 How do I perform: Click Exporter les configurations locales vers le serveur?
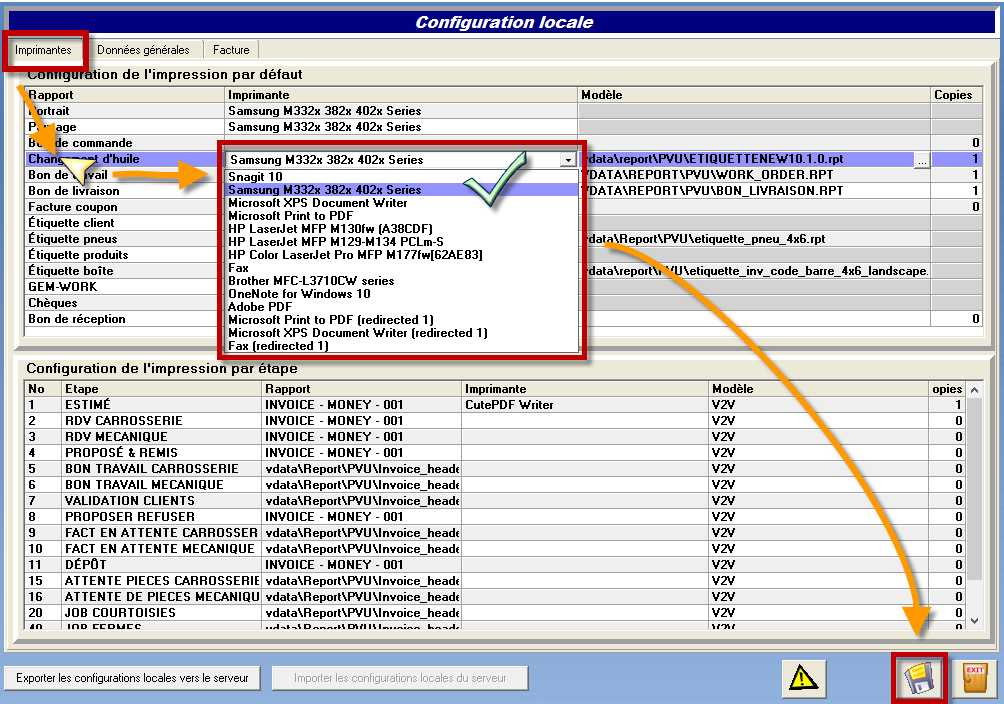tap(133, 678)
